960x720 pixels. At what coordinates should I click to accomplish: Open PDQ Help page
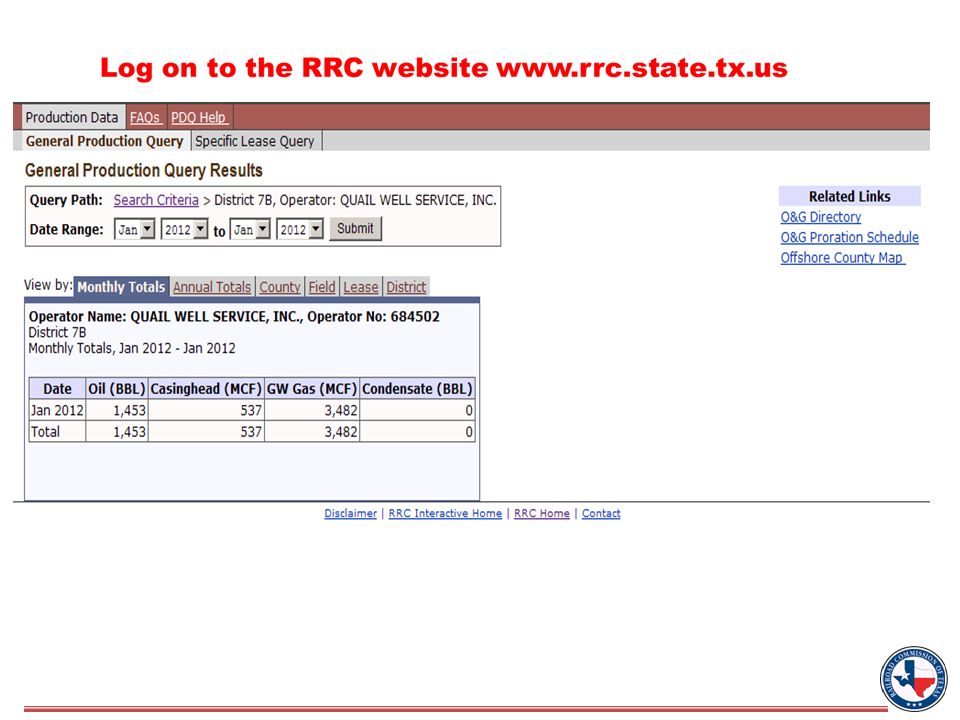tap(199, 118)
